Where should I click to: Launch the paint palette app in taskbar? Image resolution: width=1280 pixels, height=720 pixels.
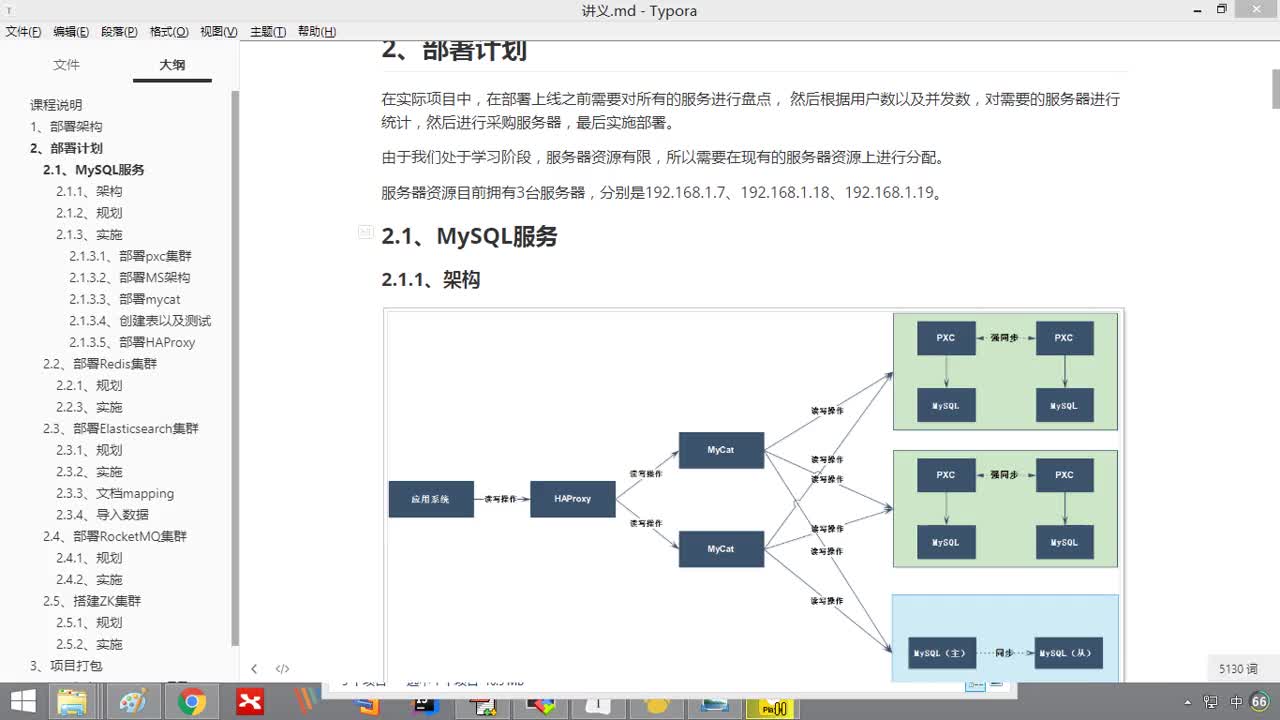[x=132, y=702]
